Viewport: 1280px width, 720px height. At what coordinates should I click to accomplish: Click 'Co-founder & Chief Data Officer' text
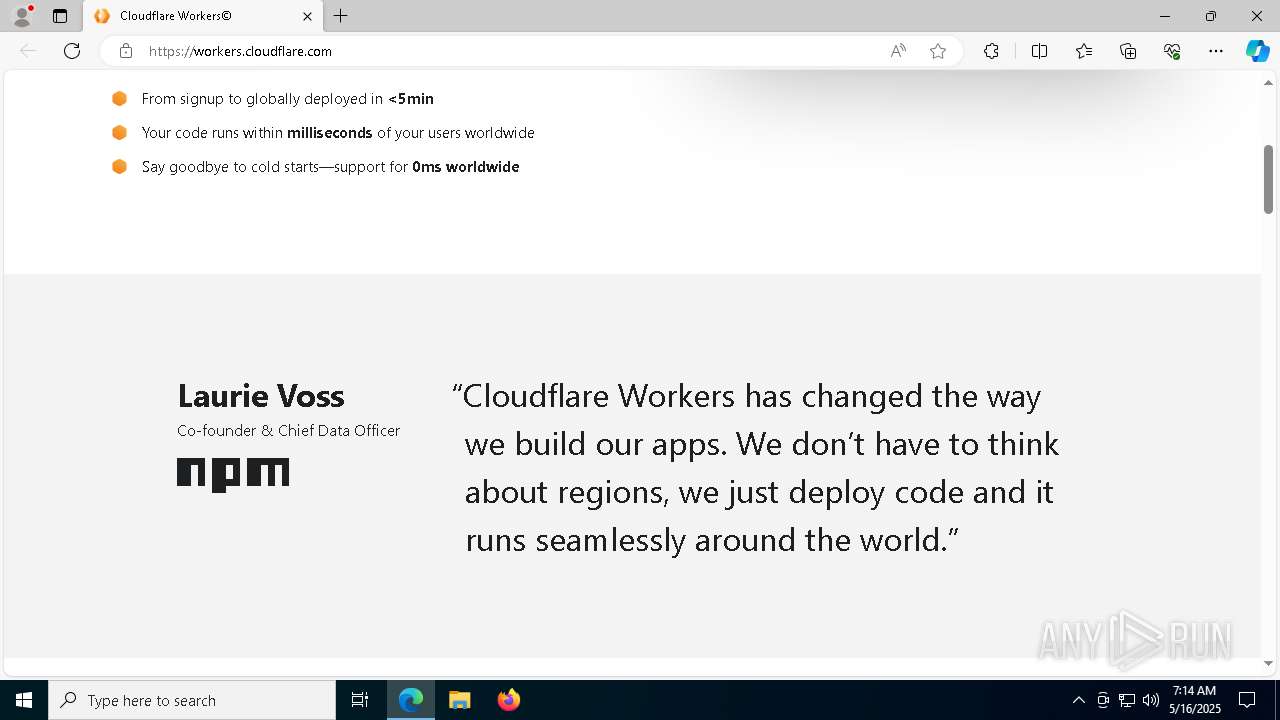coord(288,431)
